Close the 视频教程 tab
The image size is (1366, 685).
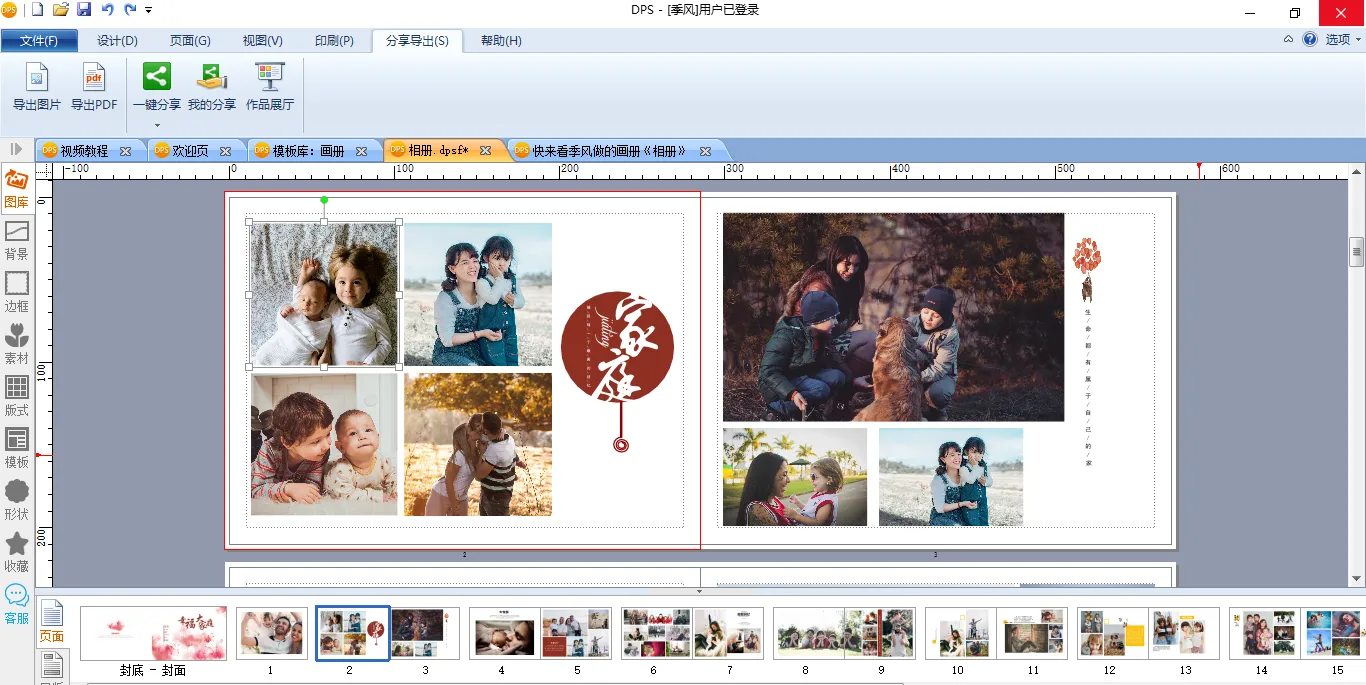(x=126, y=151)
